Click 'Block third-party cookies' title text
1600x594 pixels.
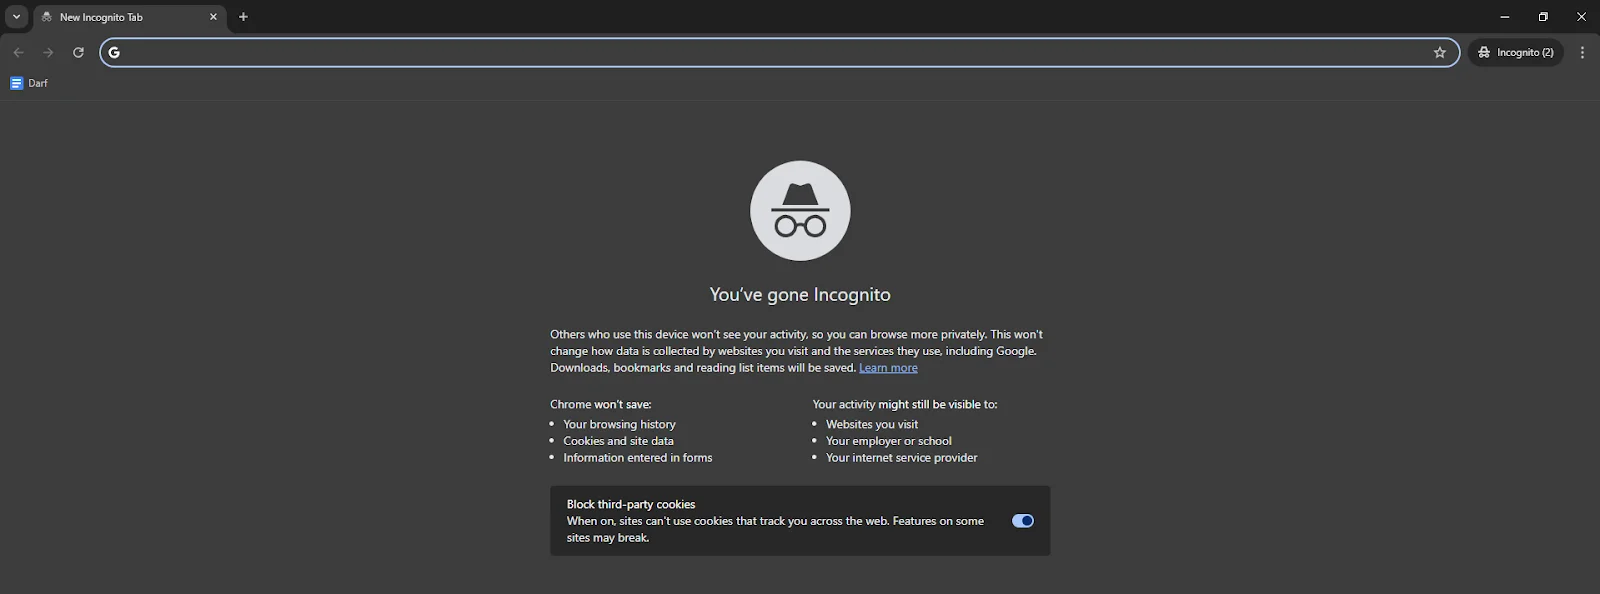(x=631, y=504)
